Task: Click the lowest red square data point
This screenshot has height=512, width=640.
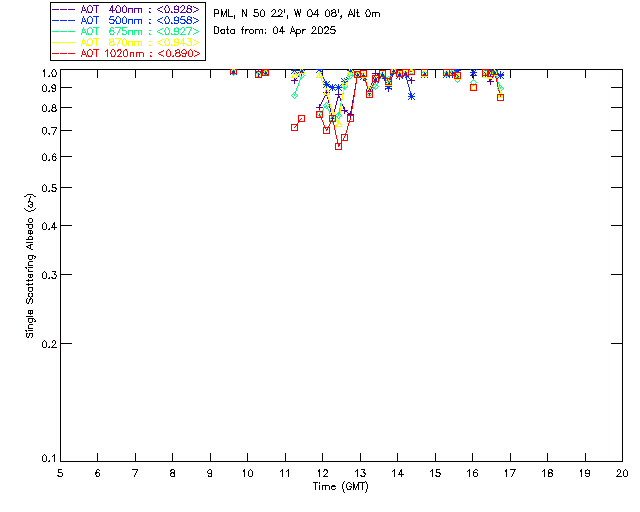Action: pyautogui.click(x=338, y=146)
